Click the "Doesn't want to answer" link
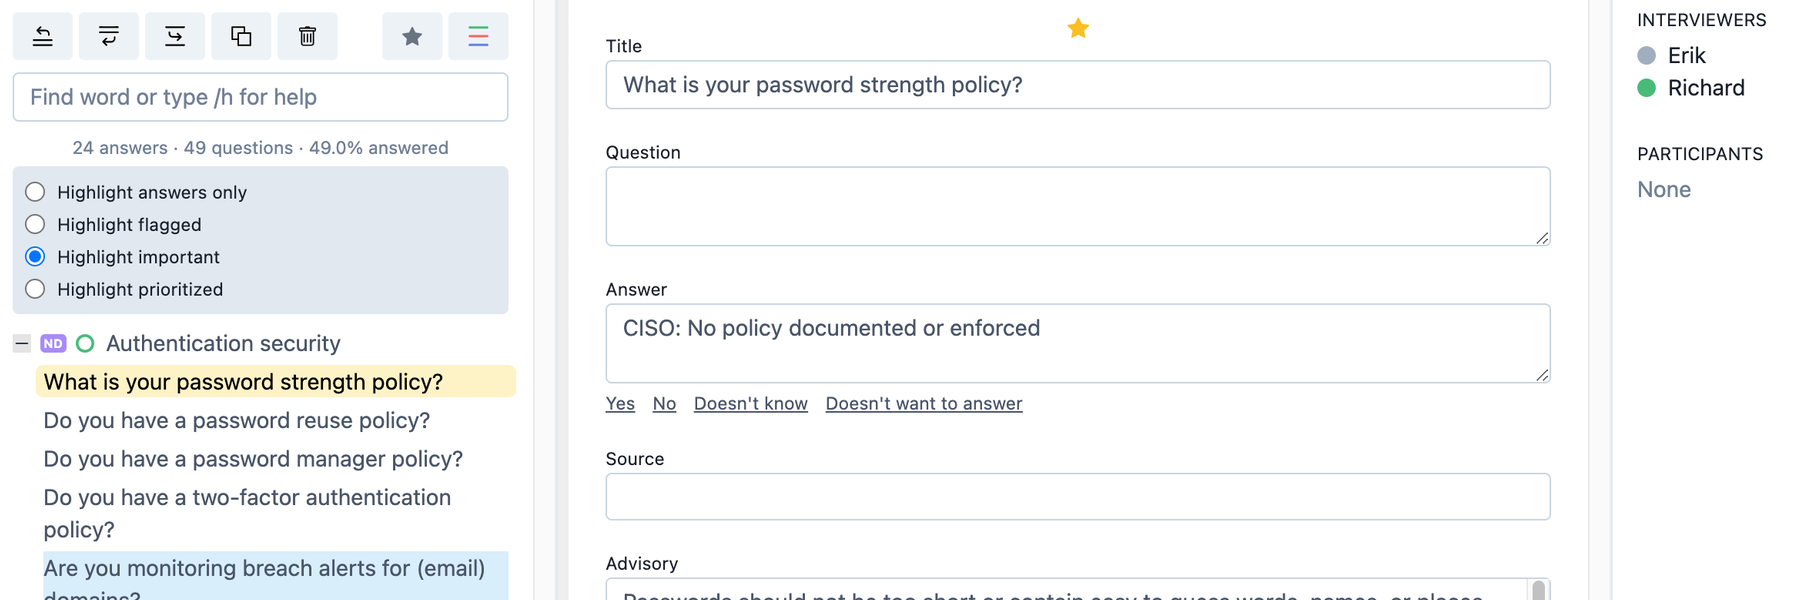 coord(923,403)
